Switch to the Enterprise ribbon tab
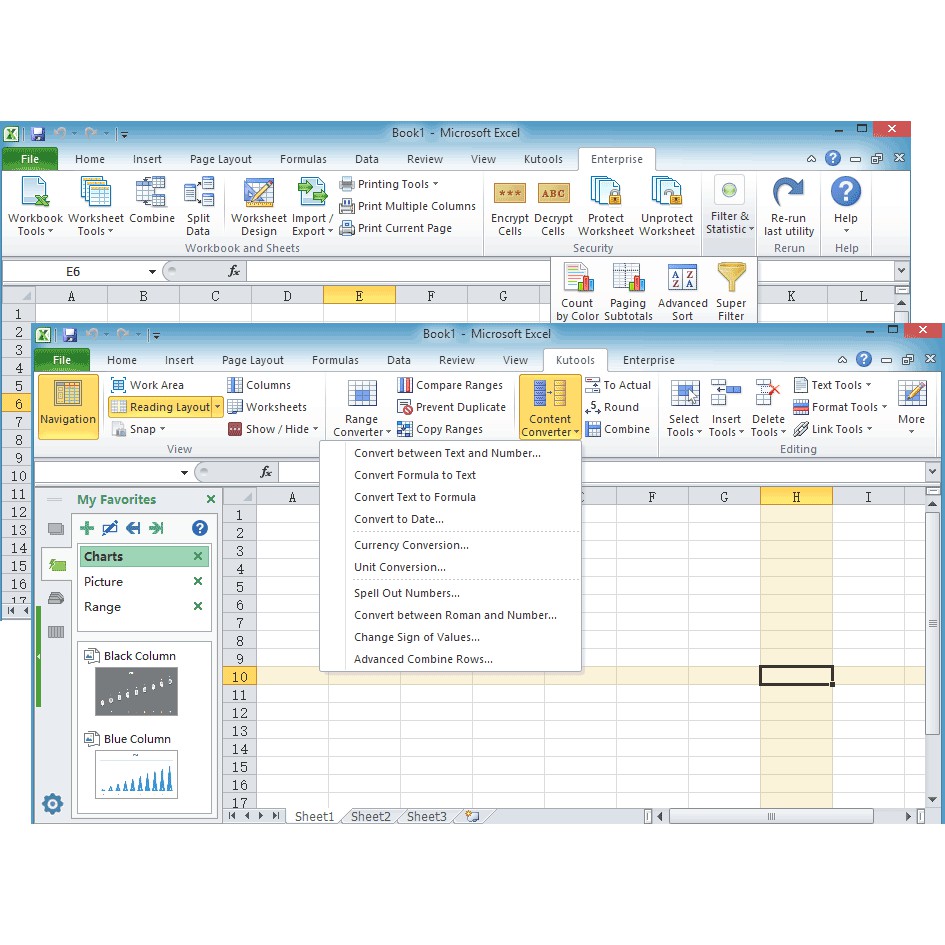Image resolution: width=945 pixels, height=945 pixels. pos(648,360)
